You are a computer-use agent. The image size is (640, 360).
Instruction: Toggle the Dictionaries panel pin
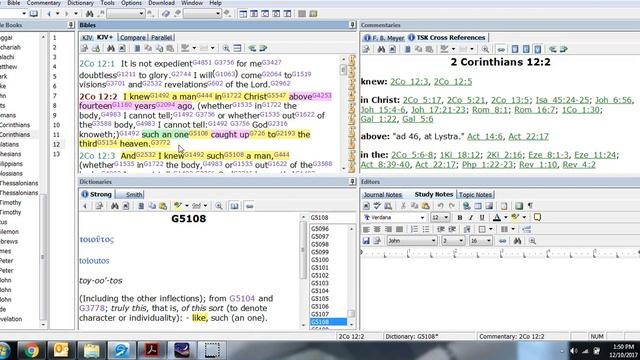[352, 182]
